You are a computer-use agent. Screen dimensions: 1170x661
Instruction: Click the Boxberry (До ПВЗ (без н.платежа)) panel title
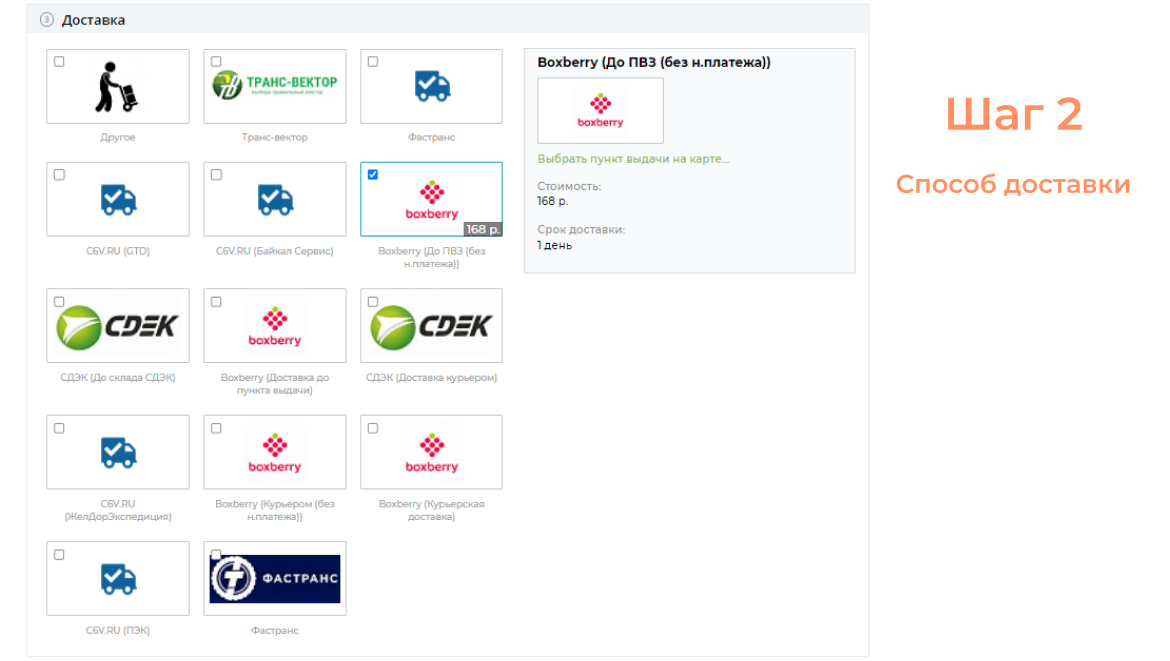click(x=654, y=63)
